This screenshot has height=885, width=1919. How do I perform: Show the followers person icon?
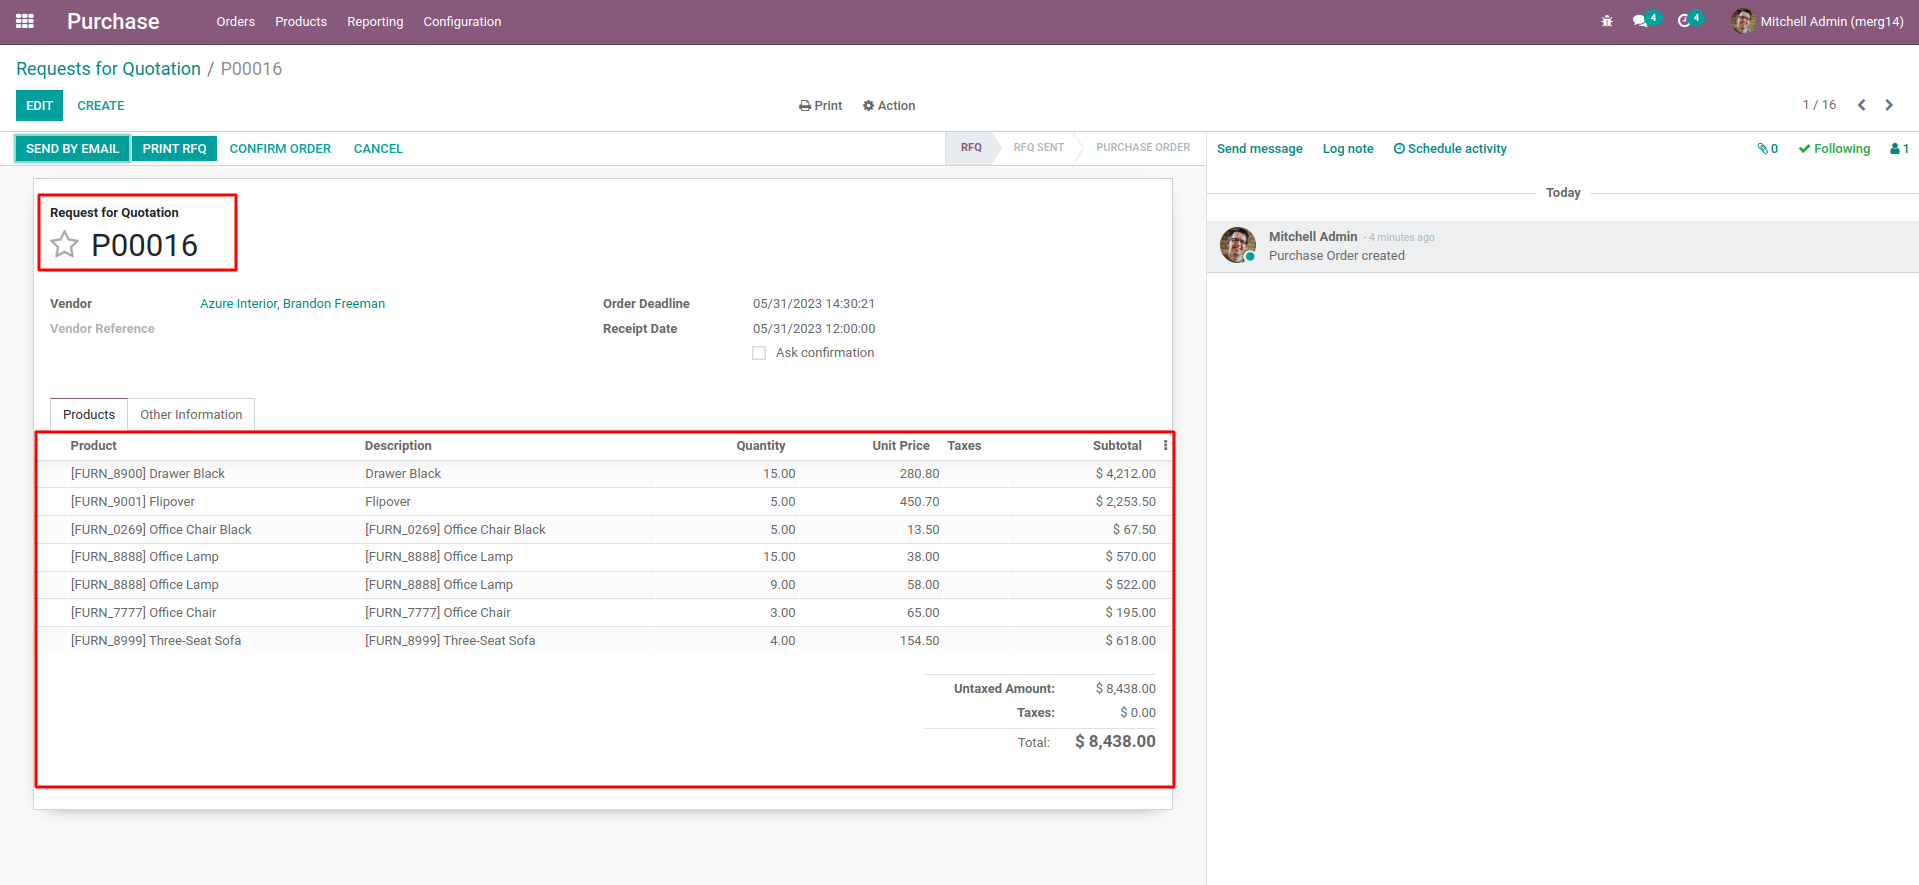click(x=1899, y=149)
